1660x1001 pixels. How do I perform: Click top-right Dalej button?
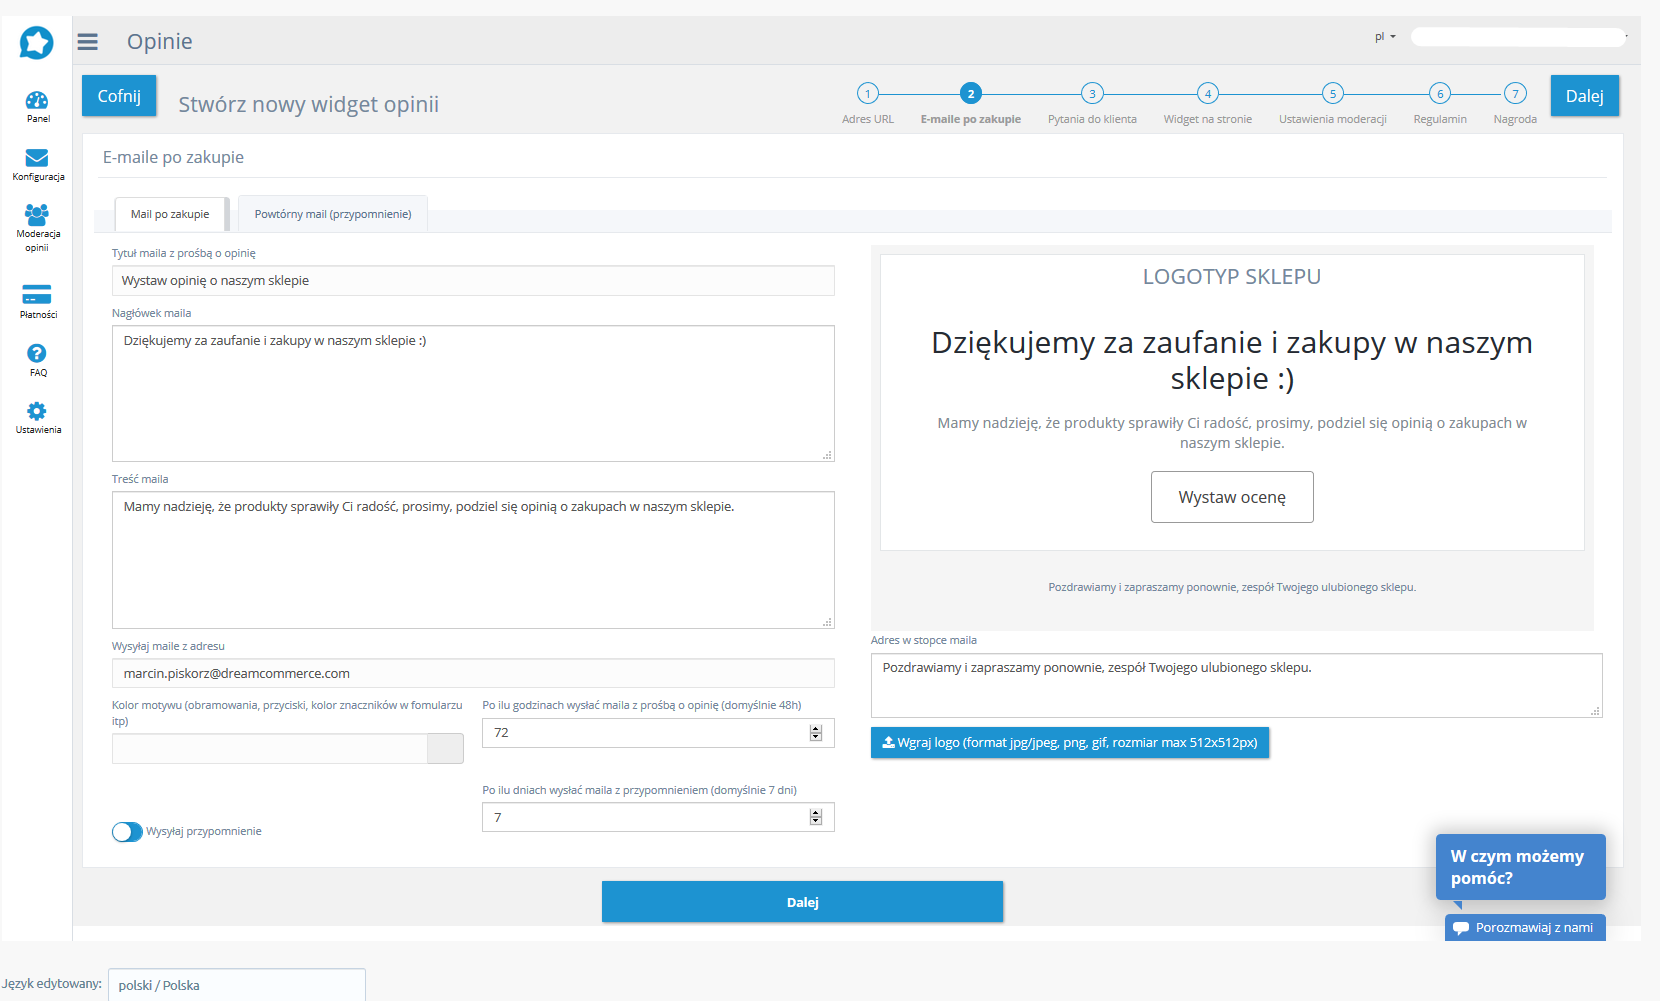tap(1585, 96)
